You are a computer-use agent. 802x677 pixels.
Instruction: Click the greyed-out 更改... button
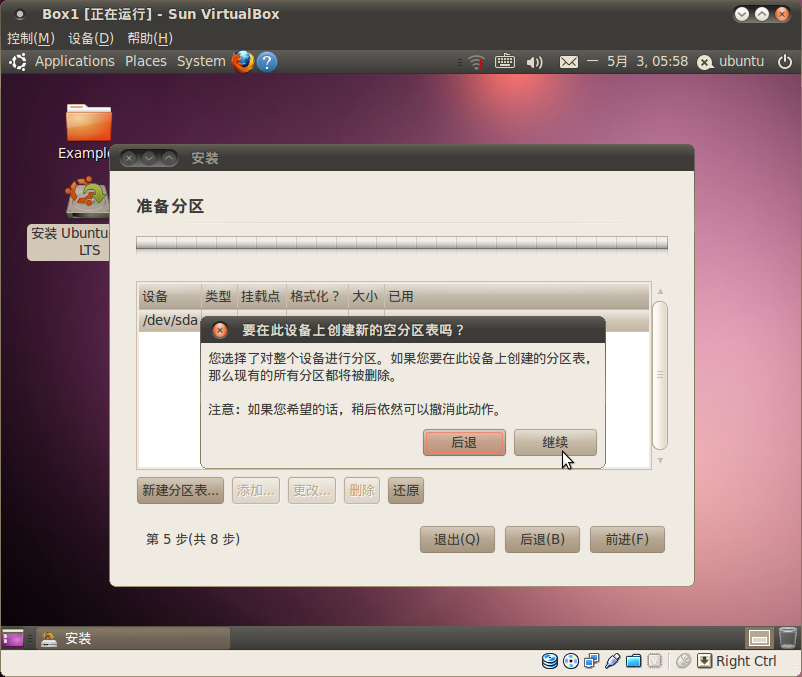(x=312, y=491)
